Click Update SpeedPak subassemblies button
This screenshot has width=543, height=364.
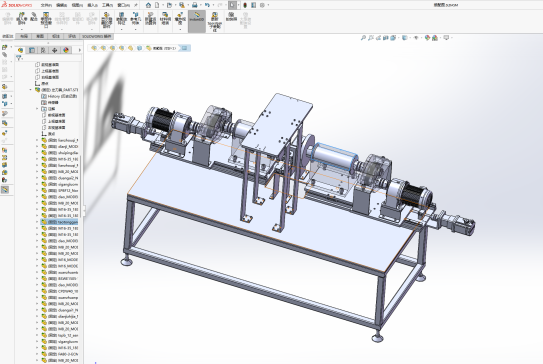click(x=215, y=21)
